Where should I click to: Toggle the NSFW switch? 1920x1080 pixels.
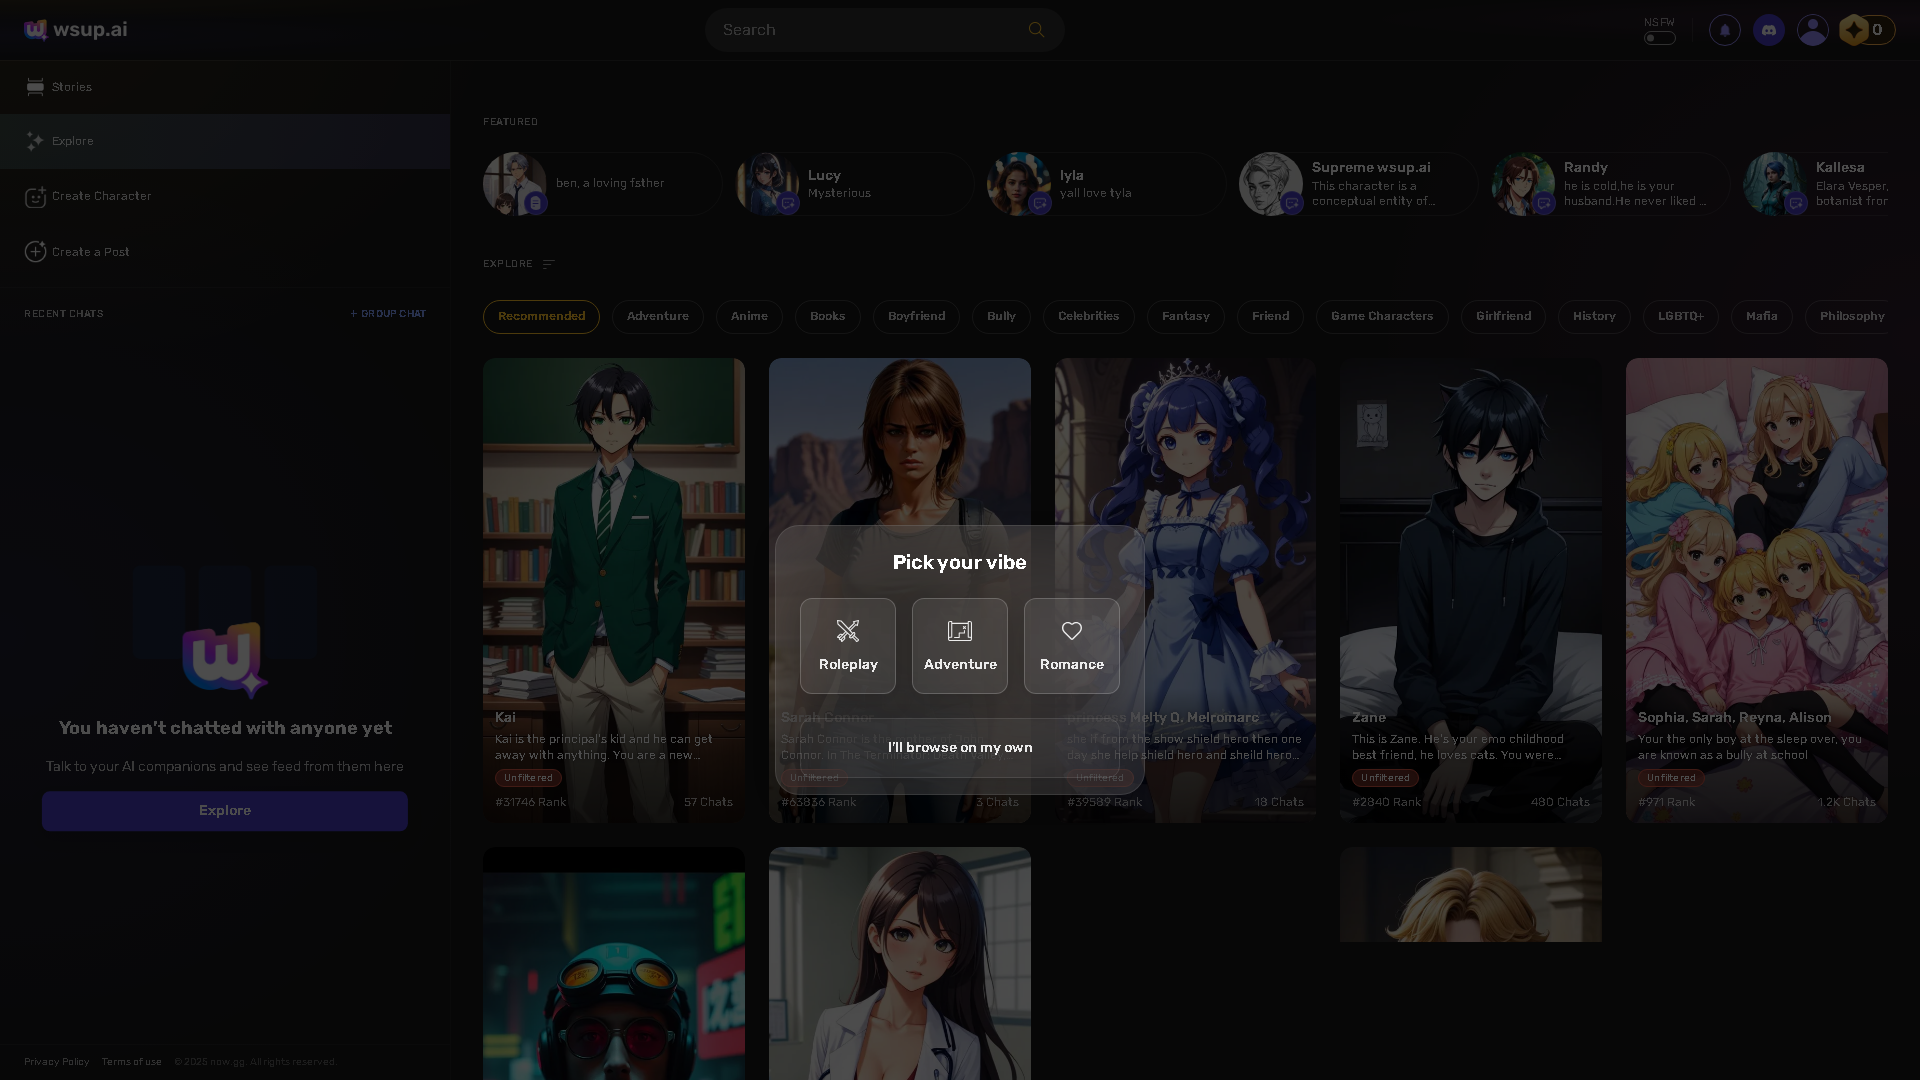[x=1660, y=37]
